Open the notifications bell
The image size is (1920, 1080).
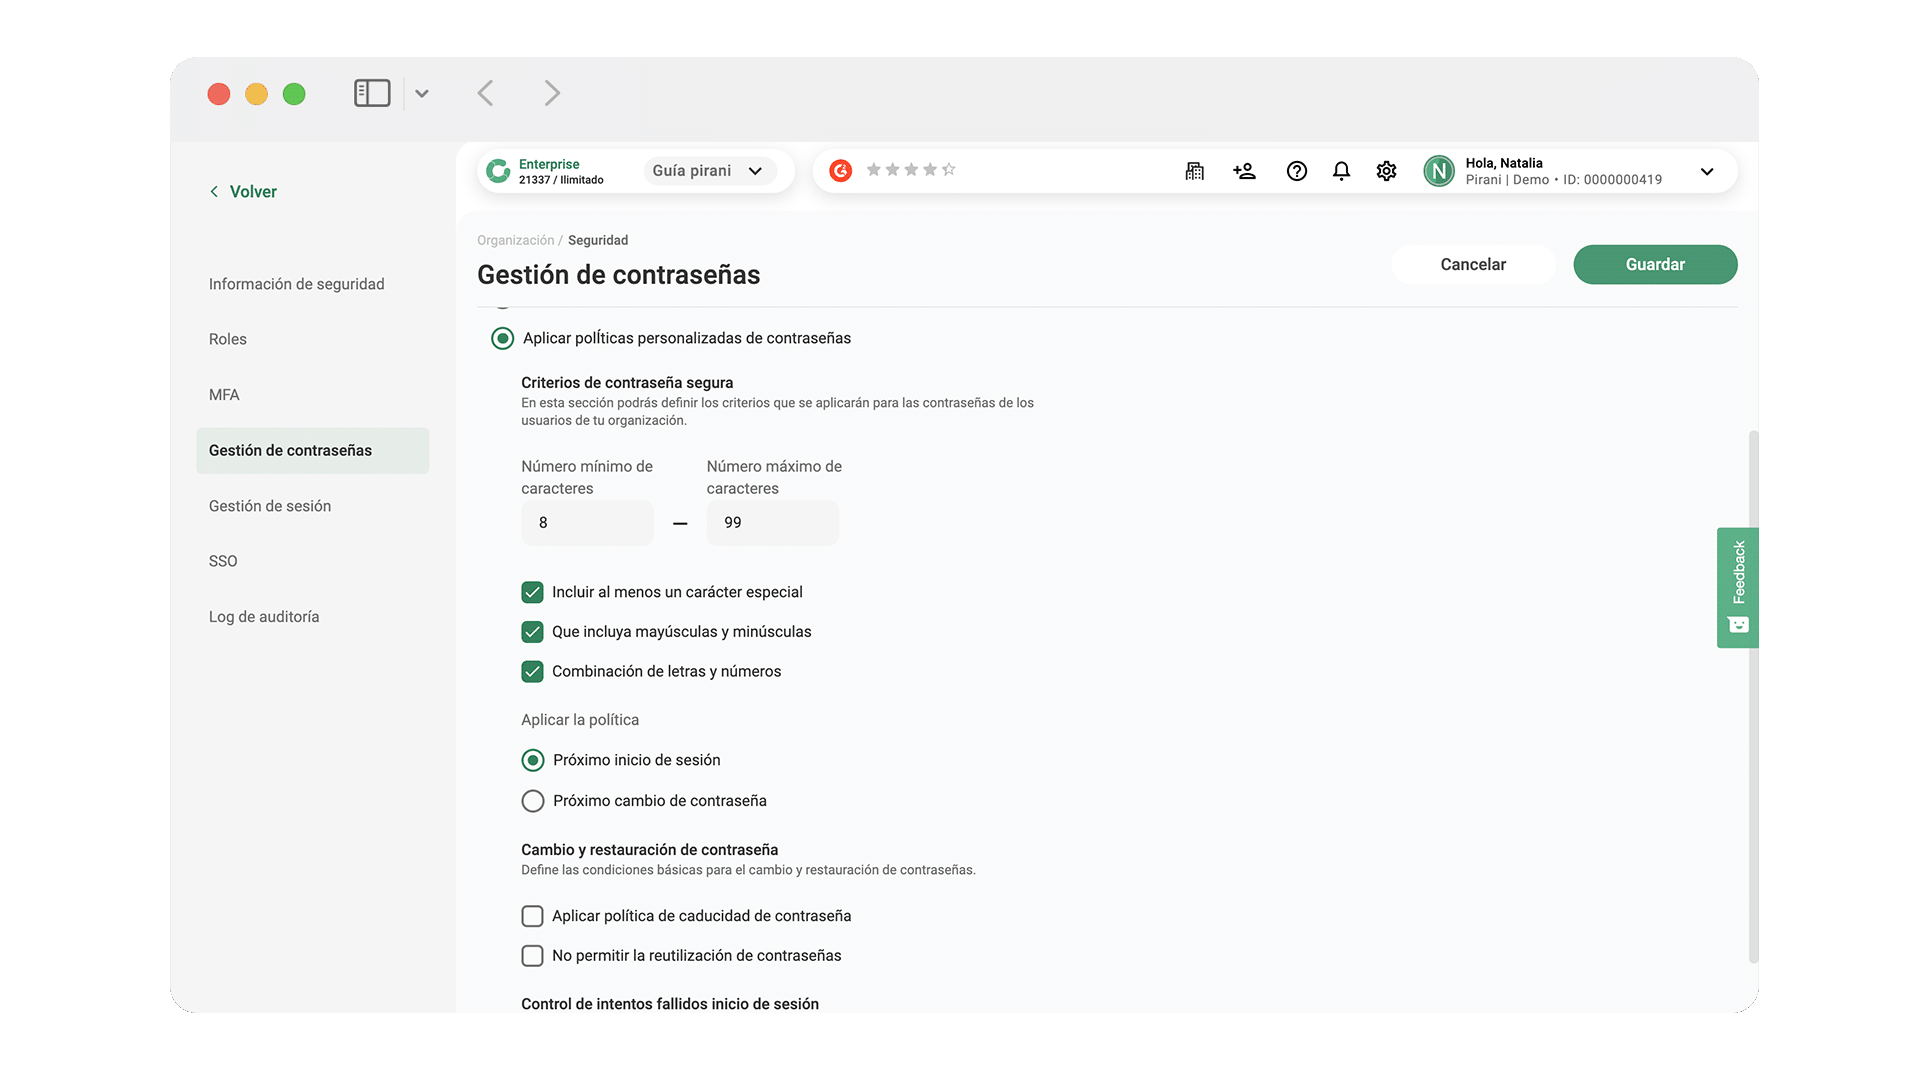click(1341, 171)
